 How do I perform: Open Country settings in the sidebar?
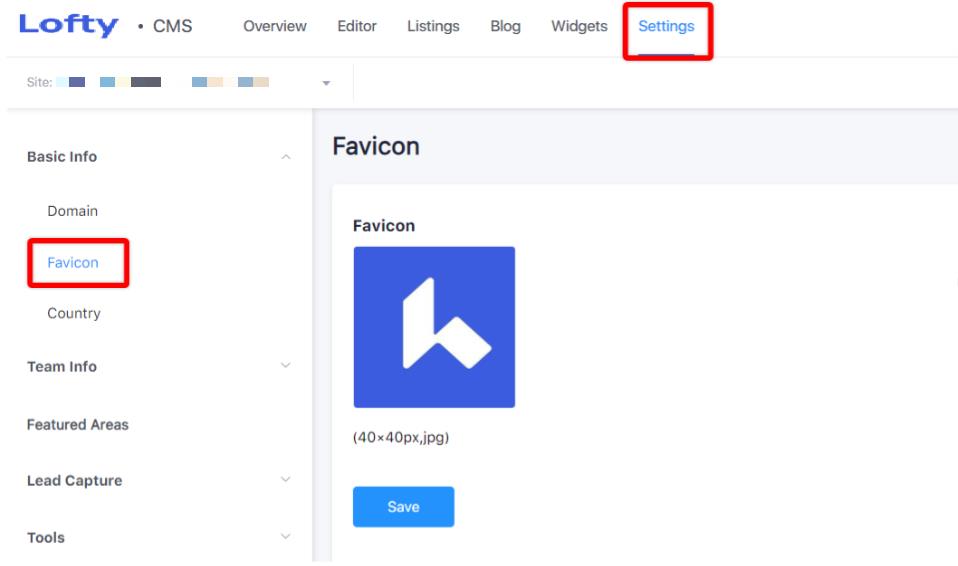click(x=74, y=314)
